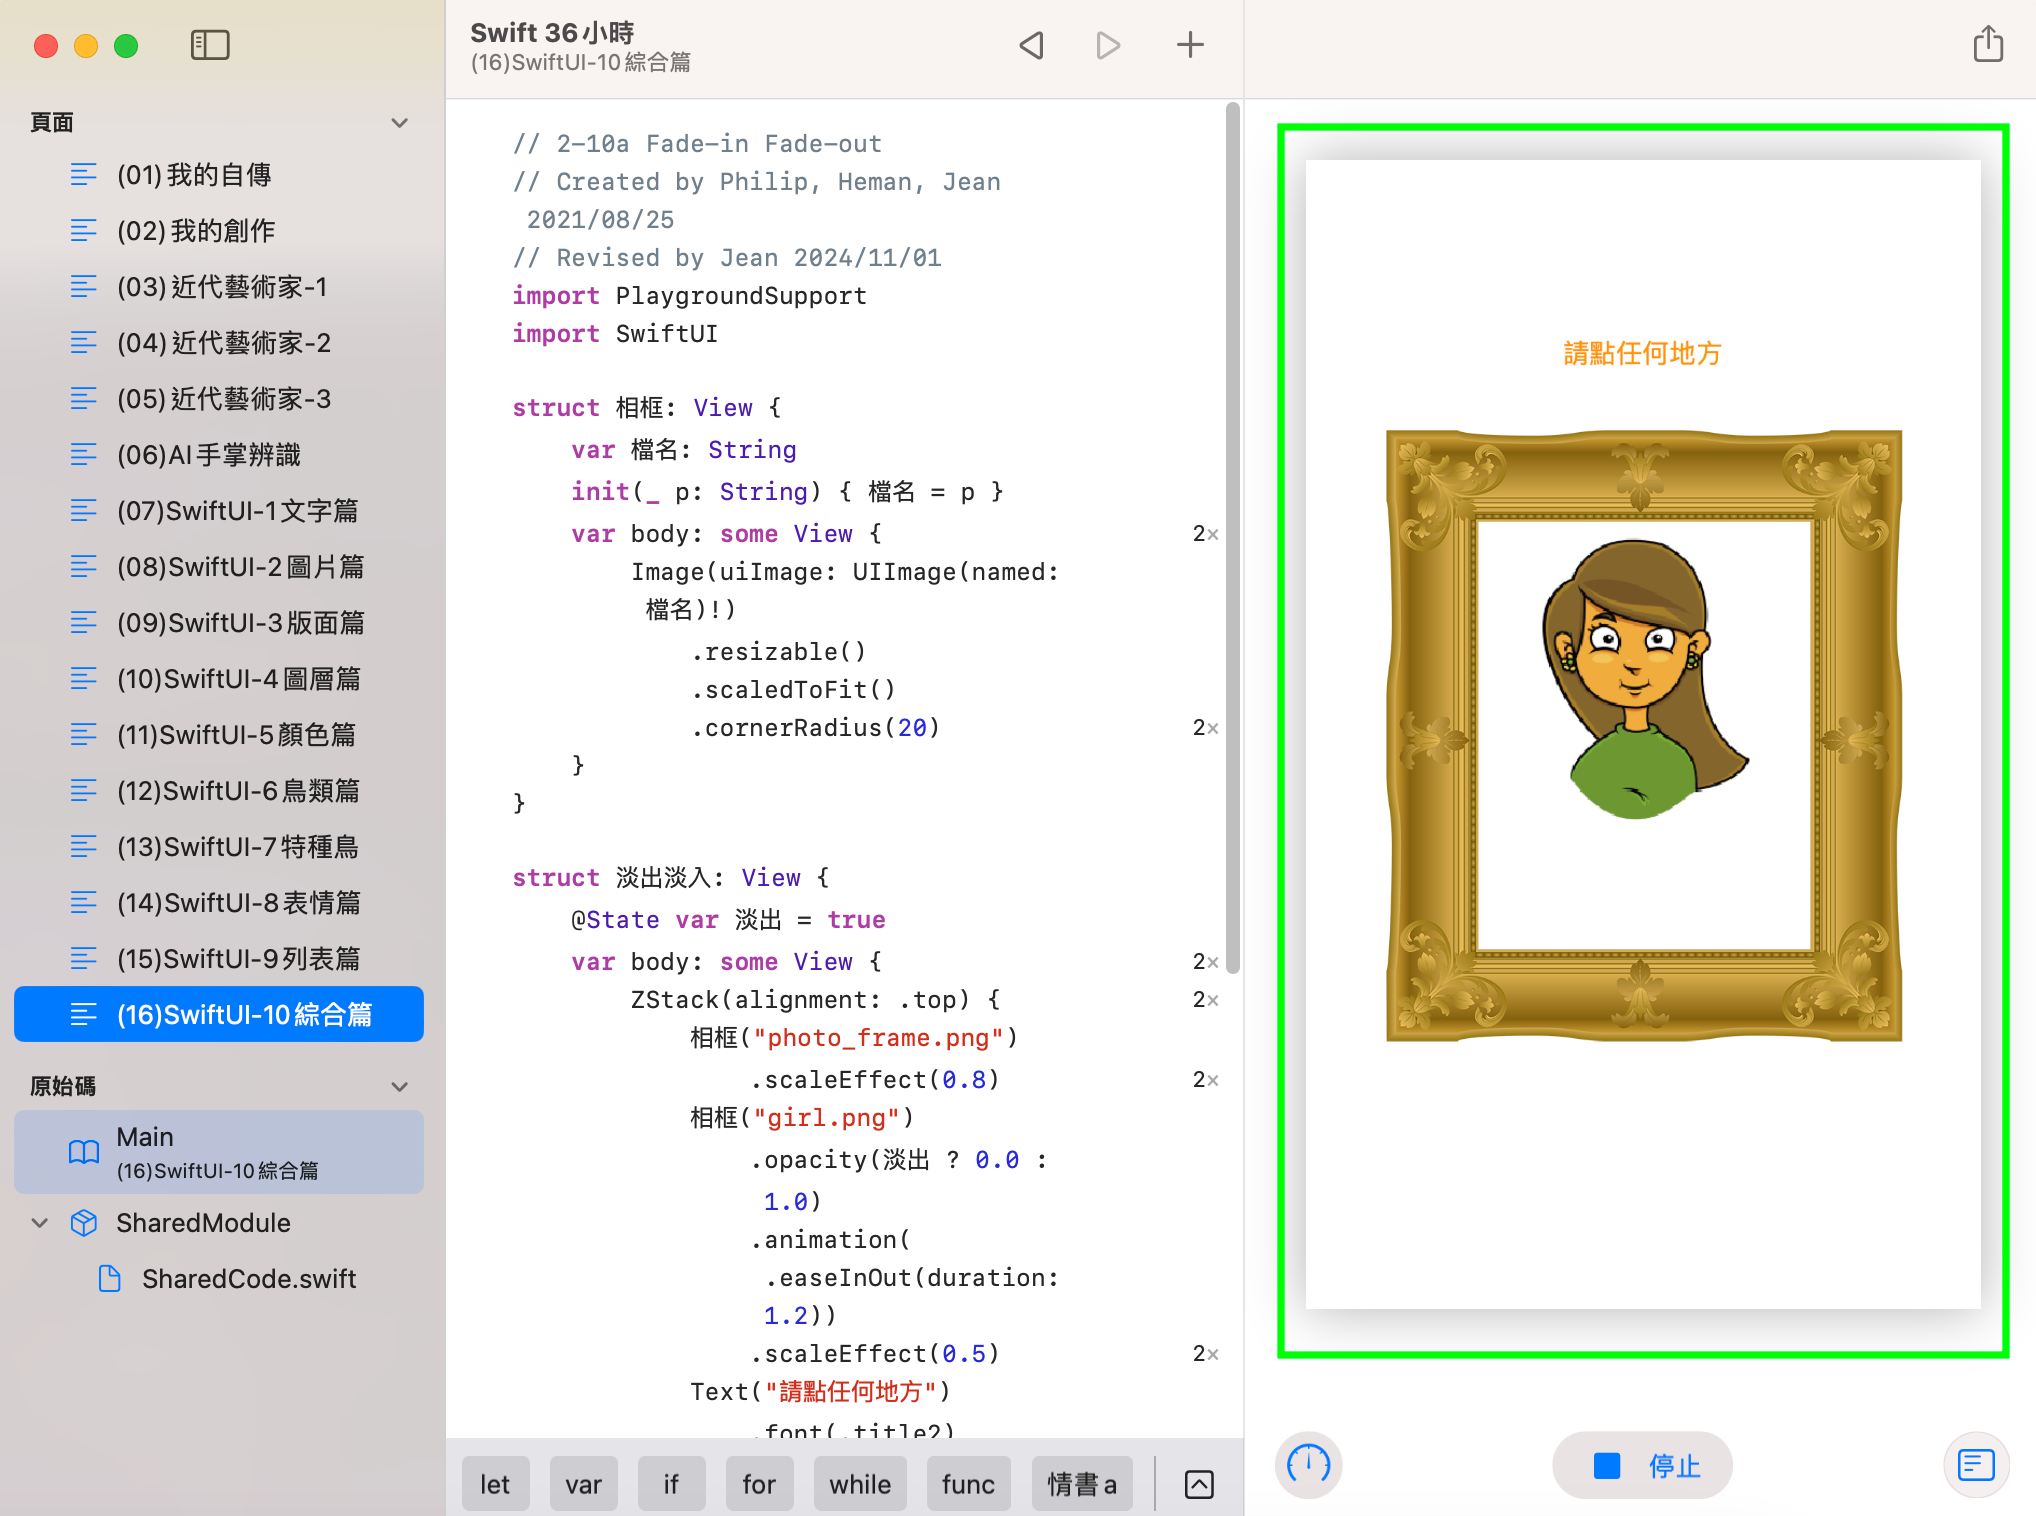Screen dimensions: 2036x1516
Task: Select page (15)SwiftUI-9 列表篇
Action: click(238, 959)
